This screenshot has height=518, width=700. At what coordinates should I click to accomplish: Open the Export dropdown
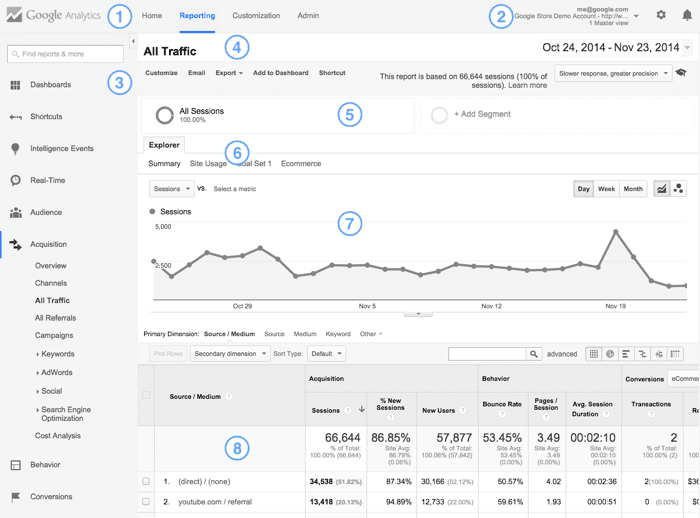(x=229, y=73)
